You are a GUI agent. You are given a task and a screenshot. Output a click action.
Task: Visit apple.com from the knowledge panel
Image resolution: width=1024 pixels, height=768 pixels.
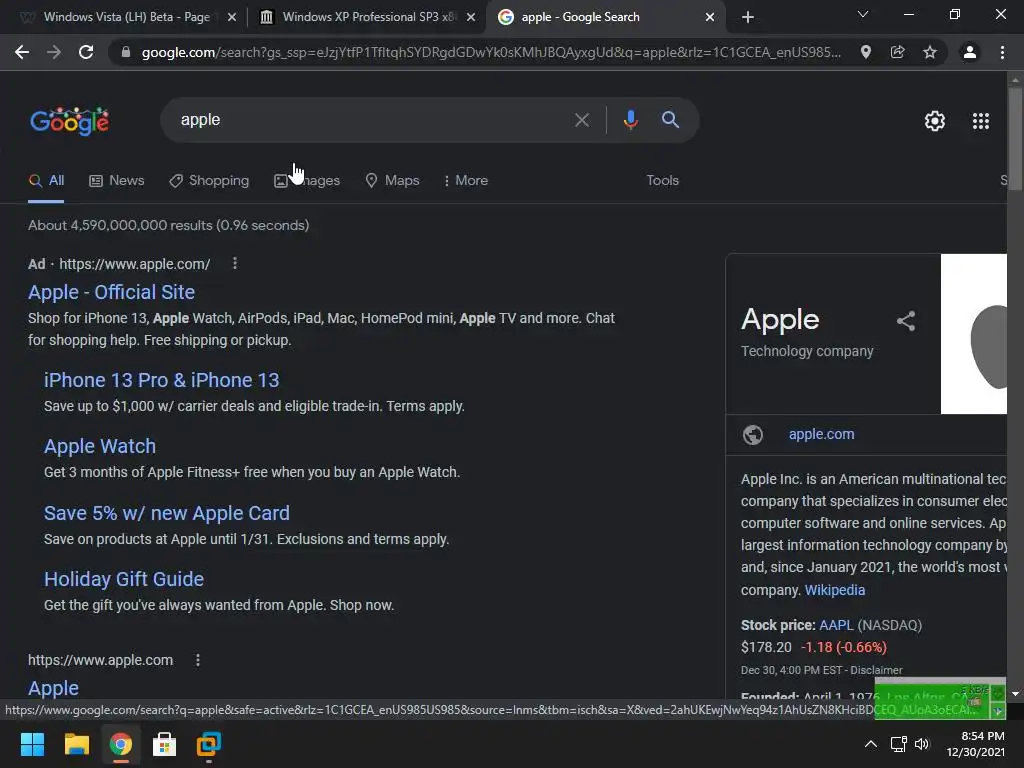click(822, 434)
